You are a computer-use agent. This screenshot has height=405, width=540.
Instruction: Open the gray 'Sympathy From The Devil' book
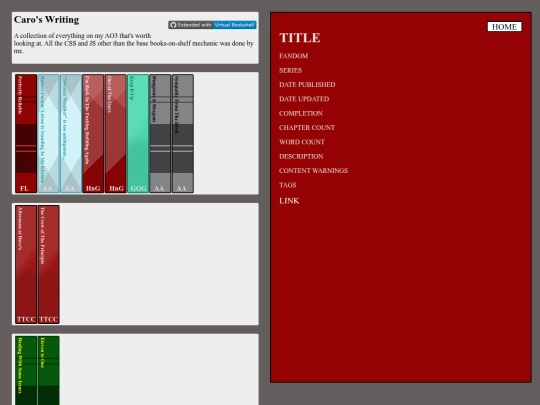[183, 134]
